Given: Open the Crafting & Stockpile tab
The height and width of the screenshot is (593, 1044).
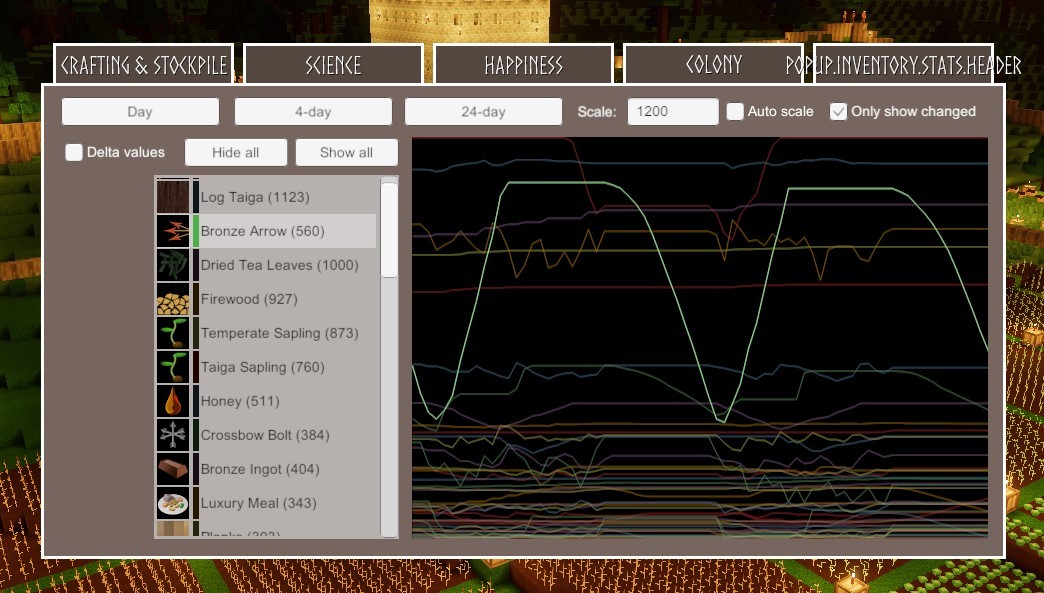Looking at the screenshot, I should click(x=143, y=65).
